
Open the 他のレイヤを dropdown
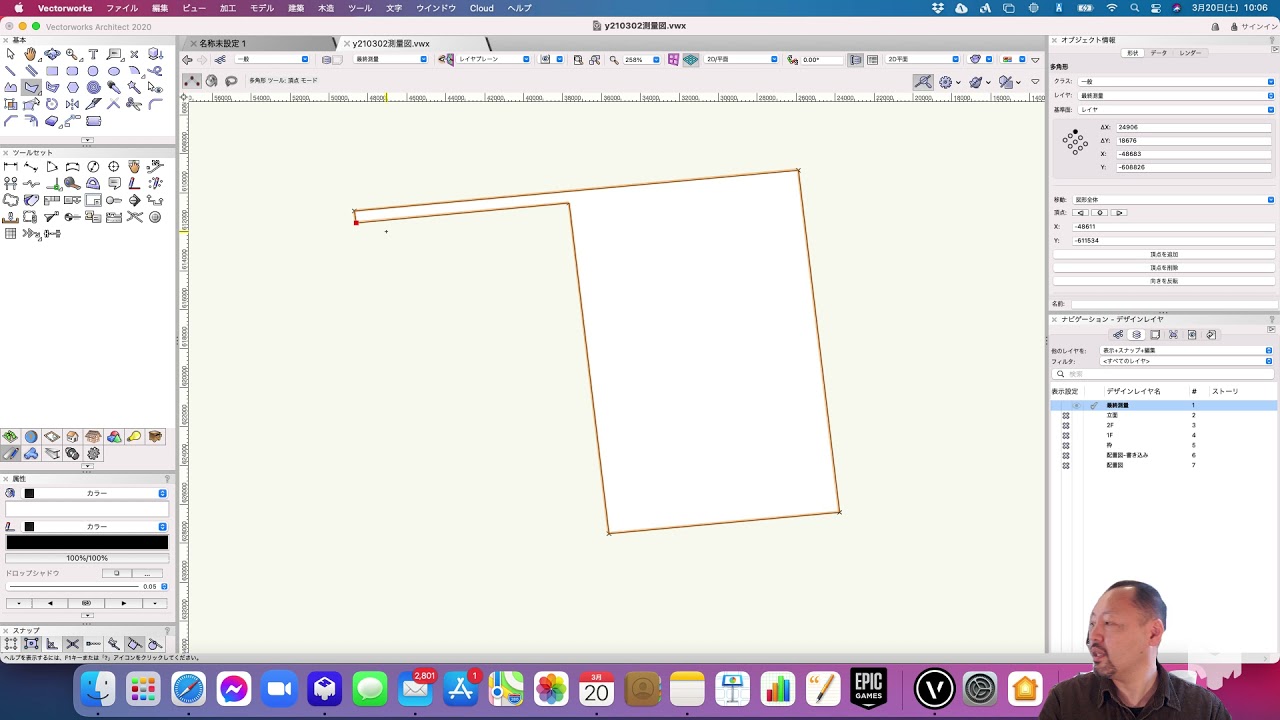click(1186, 350)
